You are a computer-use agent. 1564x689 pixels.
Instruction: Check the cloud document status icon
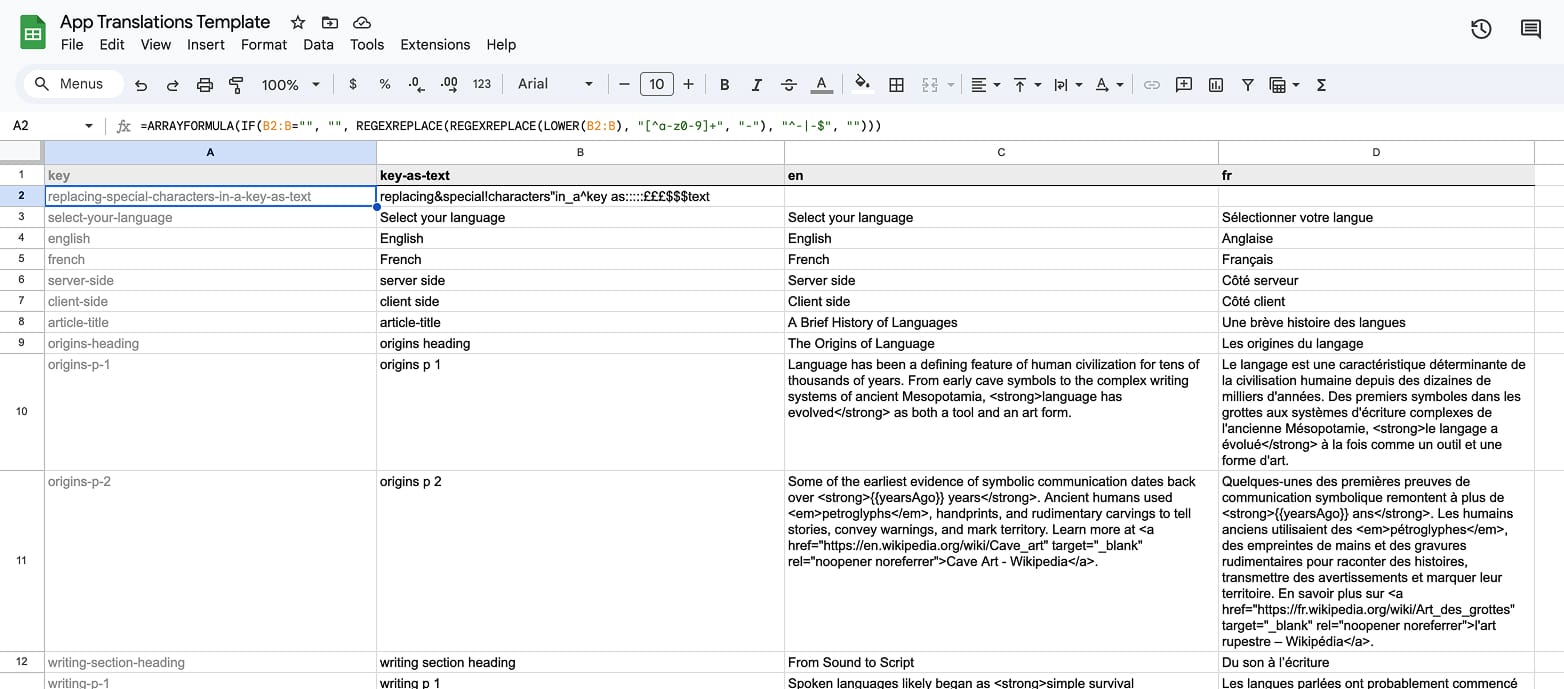[x=362, y=22]
